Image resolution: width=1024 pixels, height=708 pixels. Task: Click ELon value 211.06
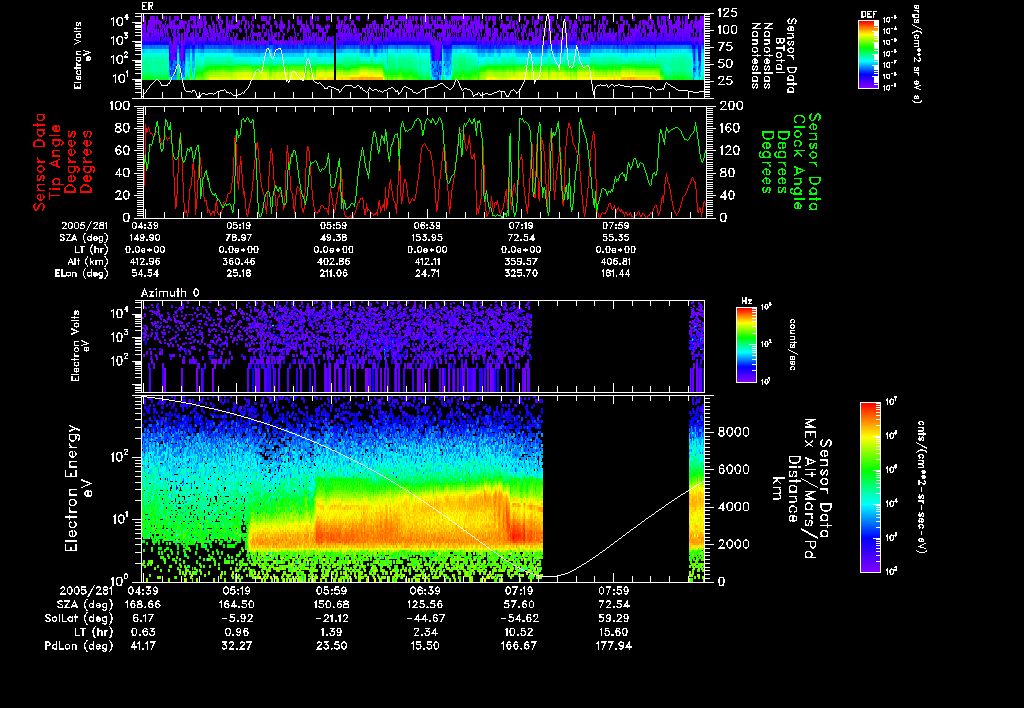coord(333,274)
